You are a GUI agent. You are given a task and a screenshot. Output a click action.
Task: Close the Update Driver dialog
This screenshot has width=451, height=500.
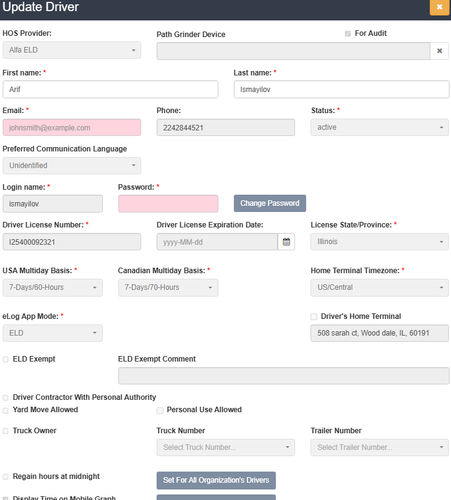(x=439, y=7)
